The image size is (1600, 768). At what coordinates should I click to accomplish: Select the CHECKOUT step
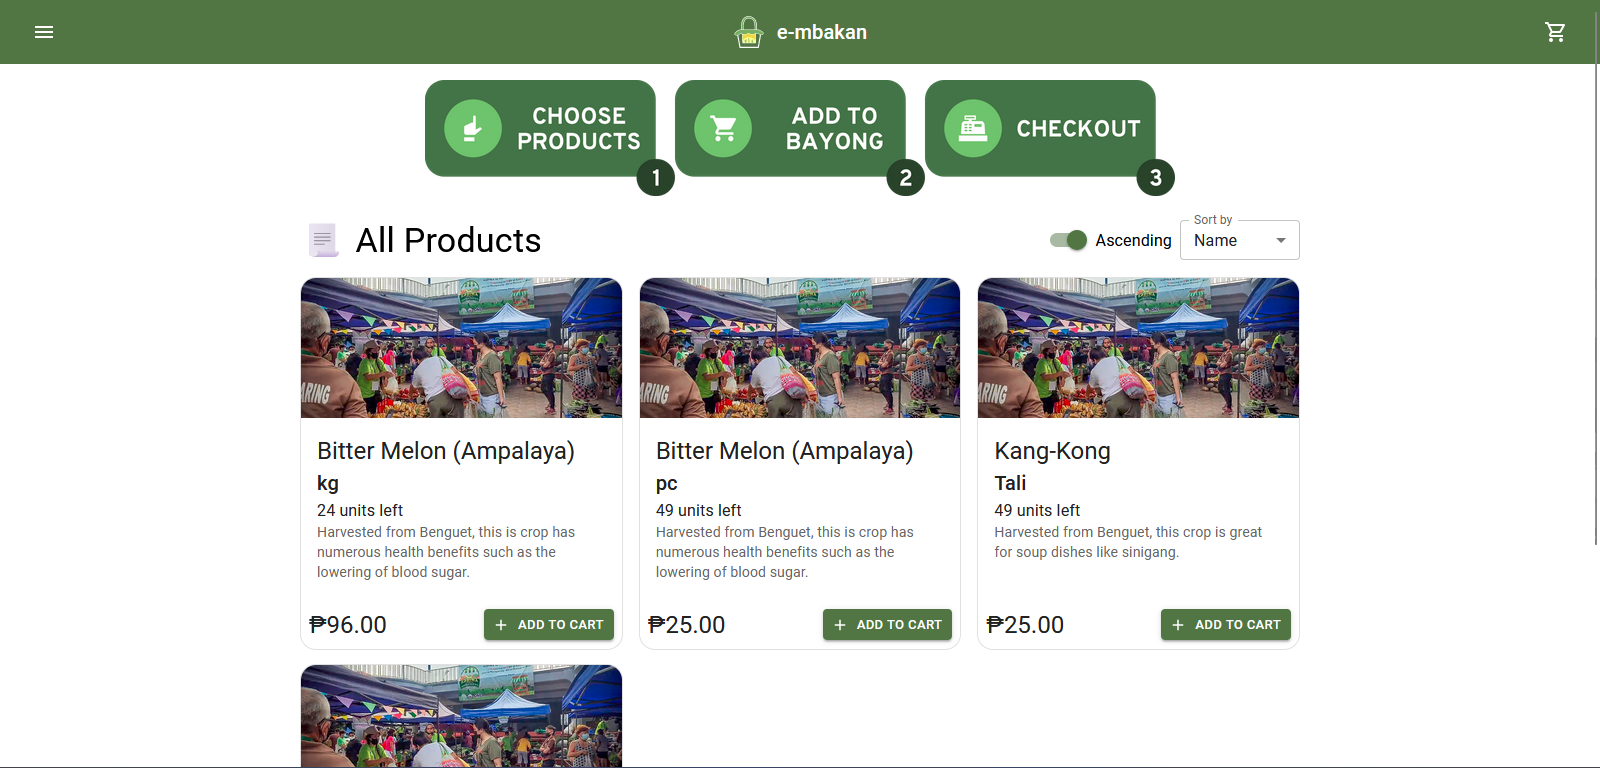(1040, 127)
